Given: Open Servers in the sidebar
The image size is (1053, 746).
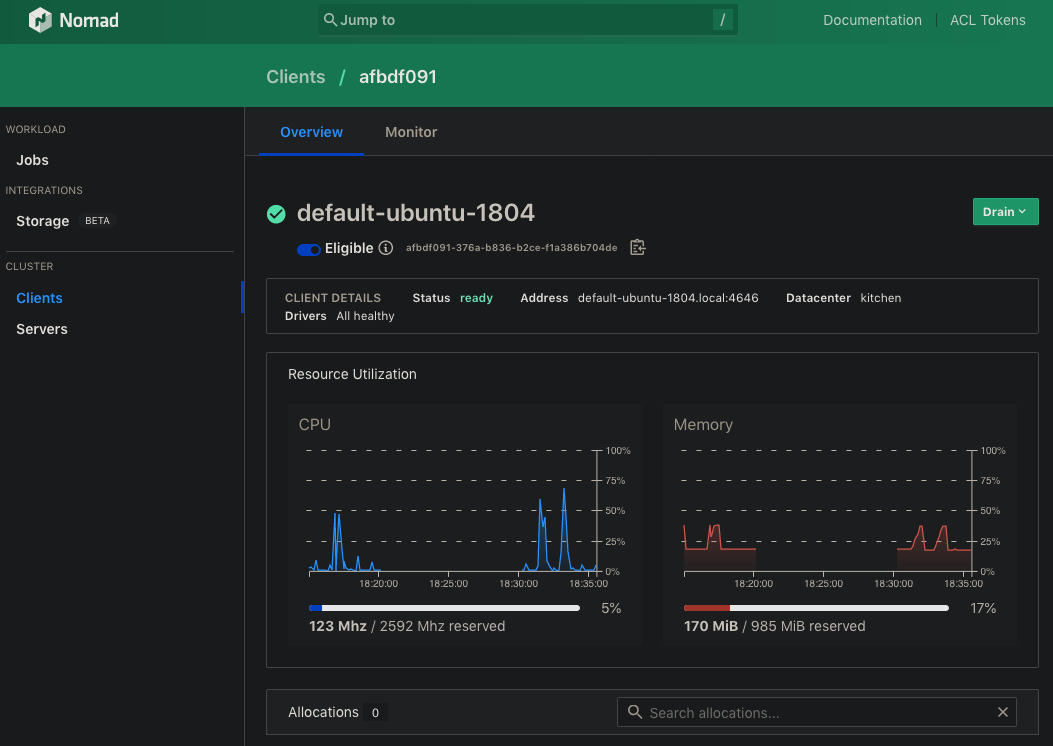Looking at the screenshot, I should 42,329.
